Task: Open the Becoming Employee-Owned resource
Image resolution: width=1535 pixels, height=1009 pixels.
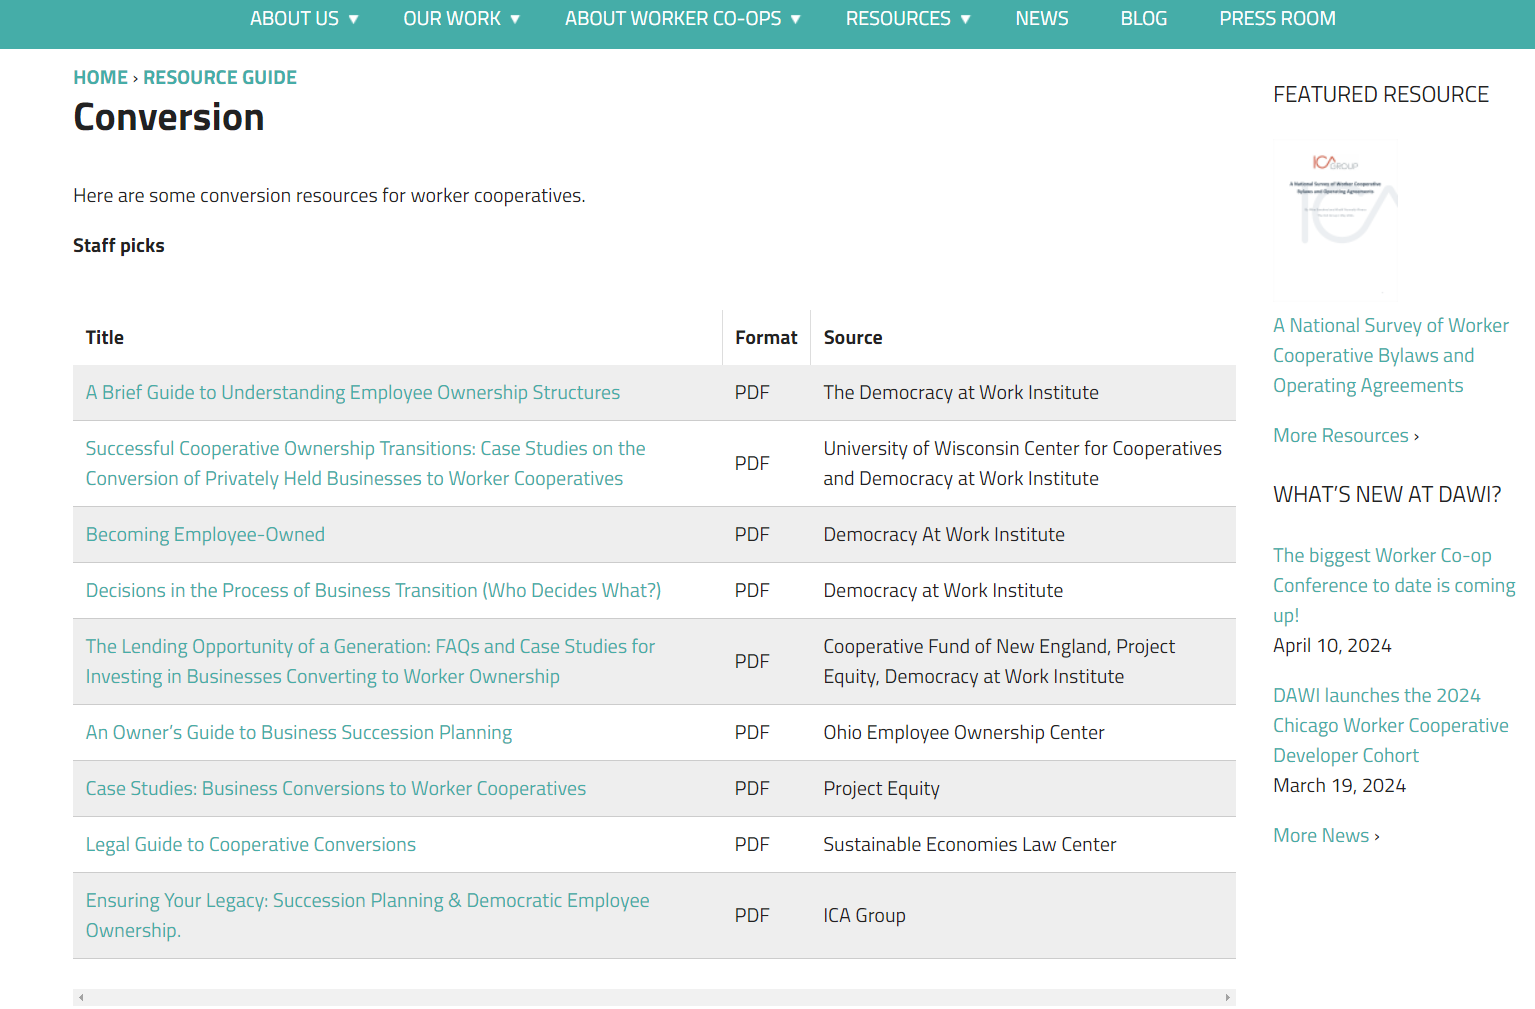Action: [205, 534]
